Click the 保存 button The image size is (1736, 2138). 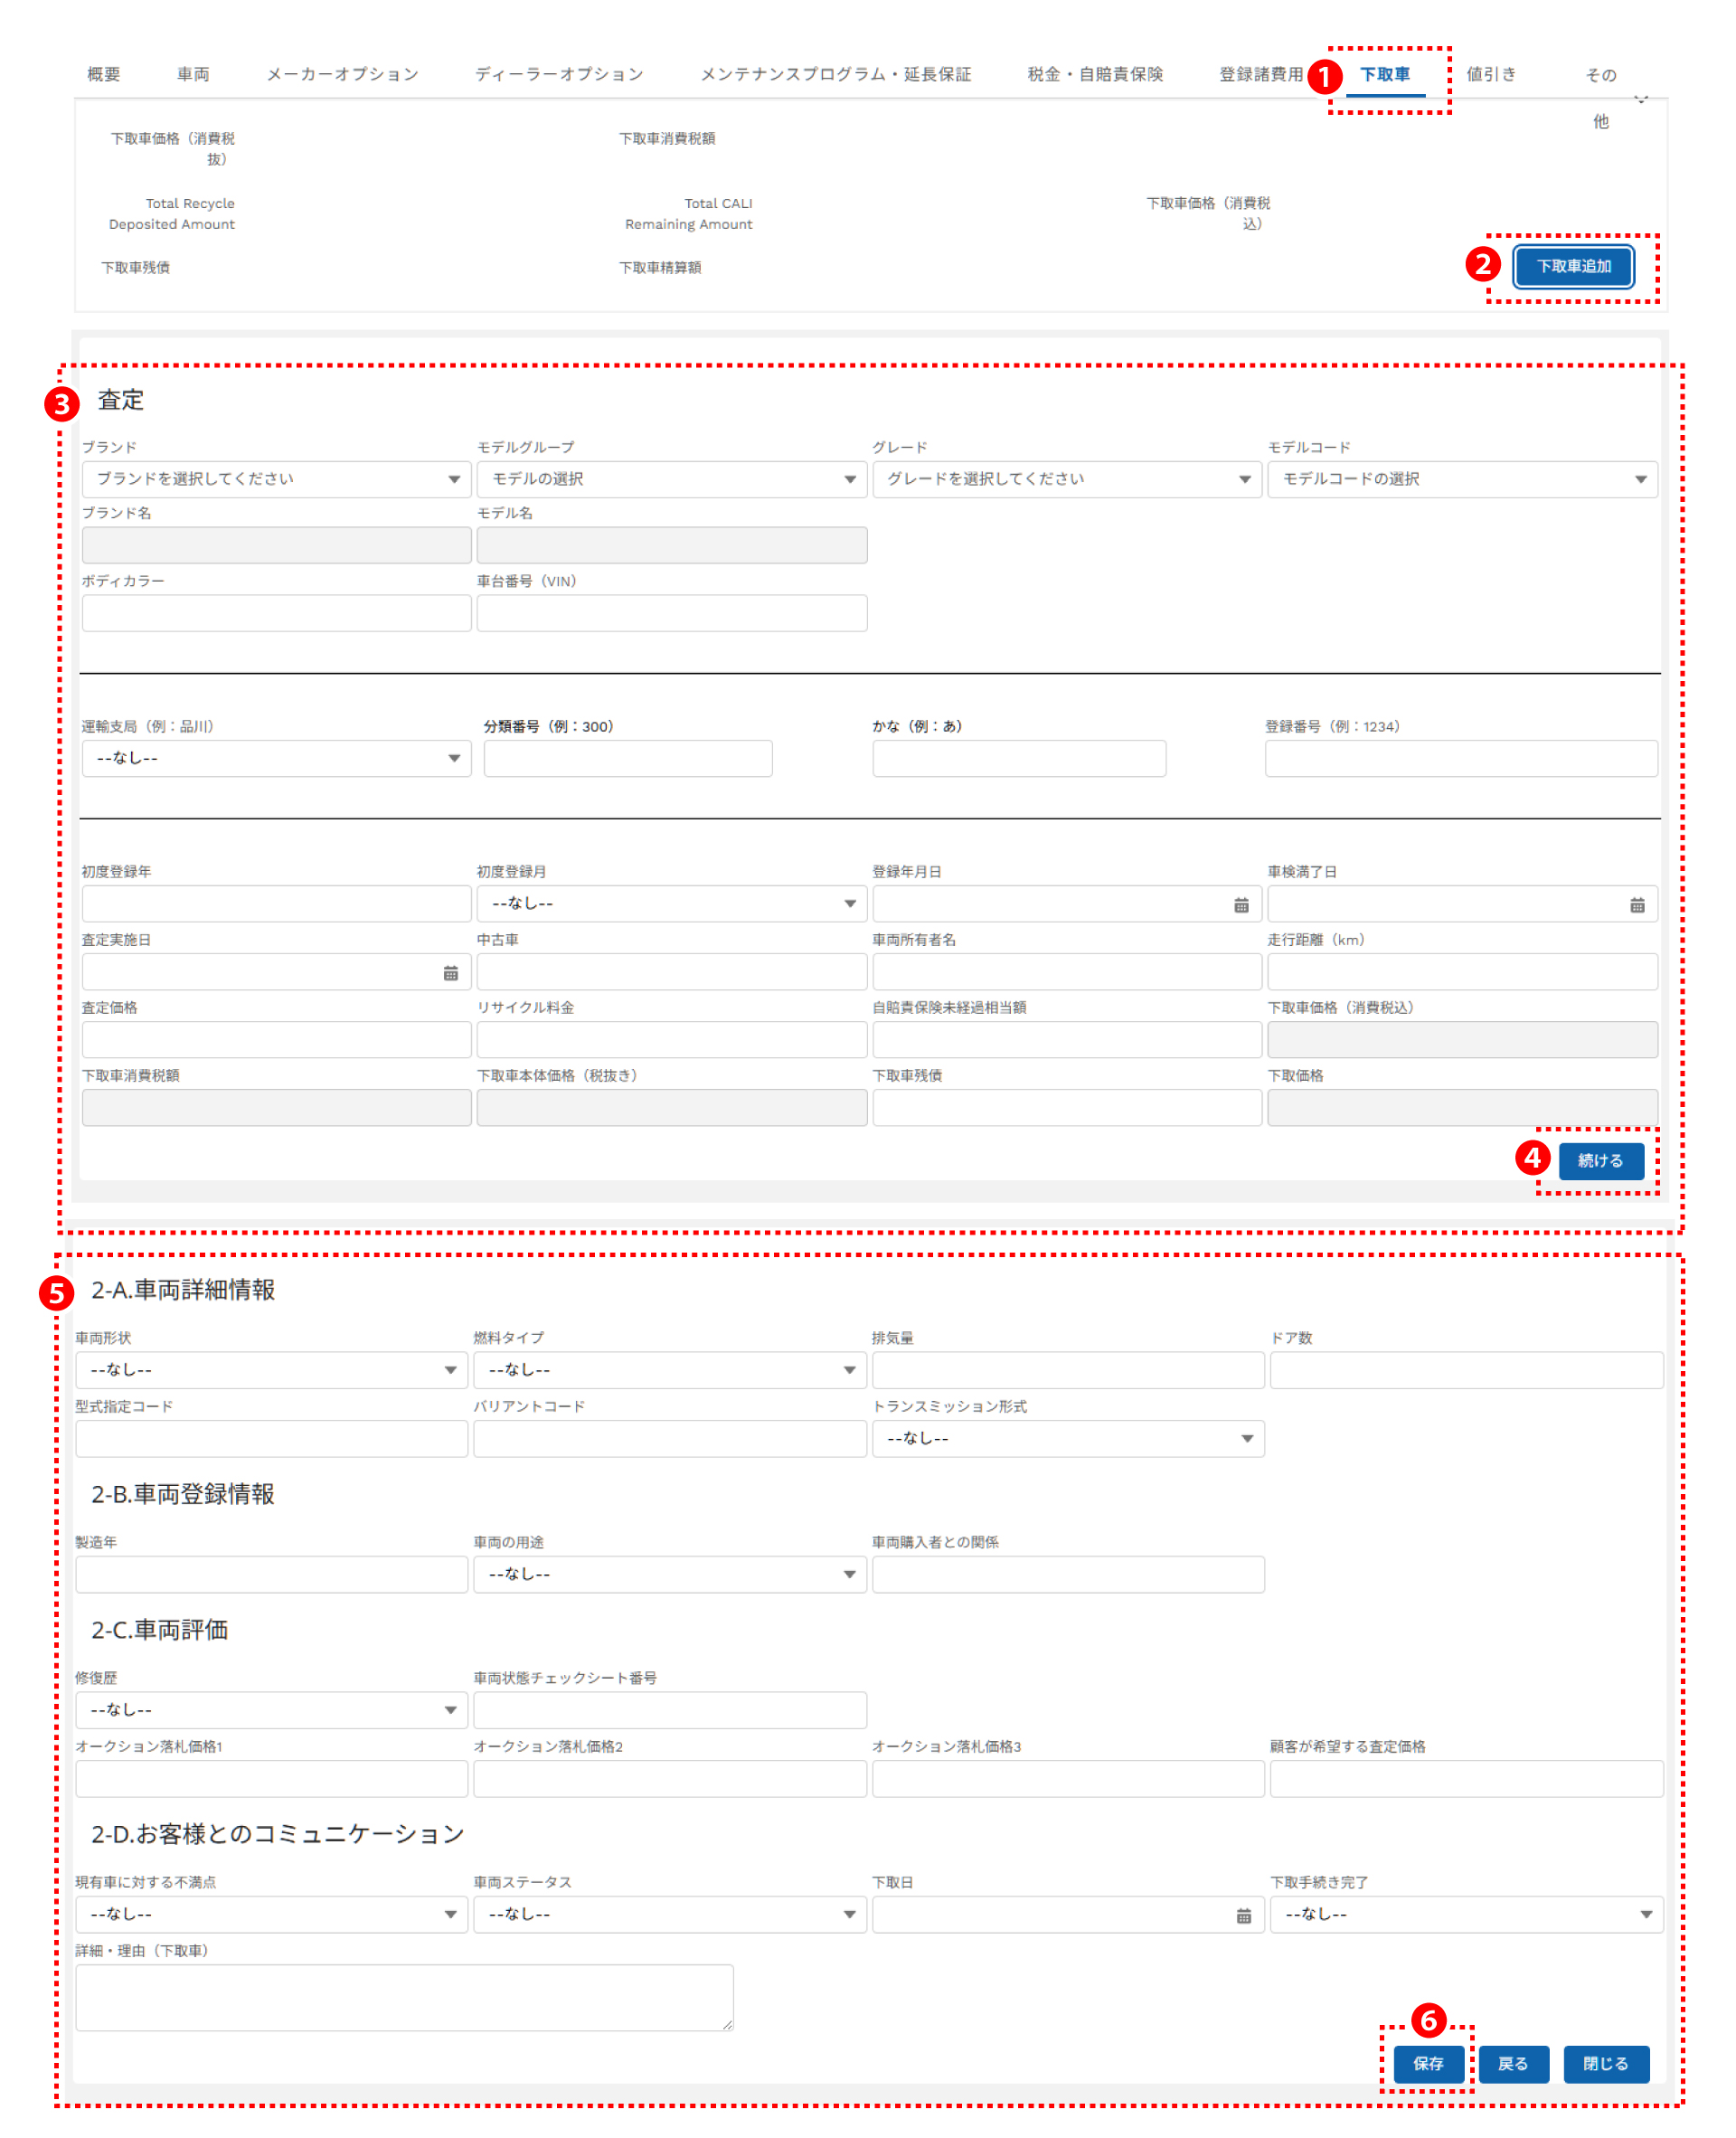tap(1427, 2063)
